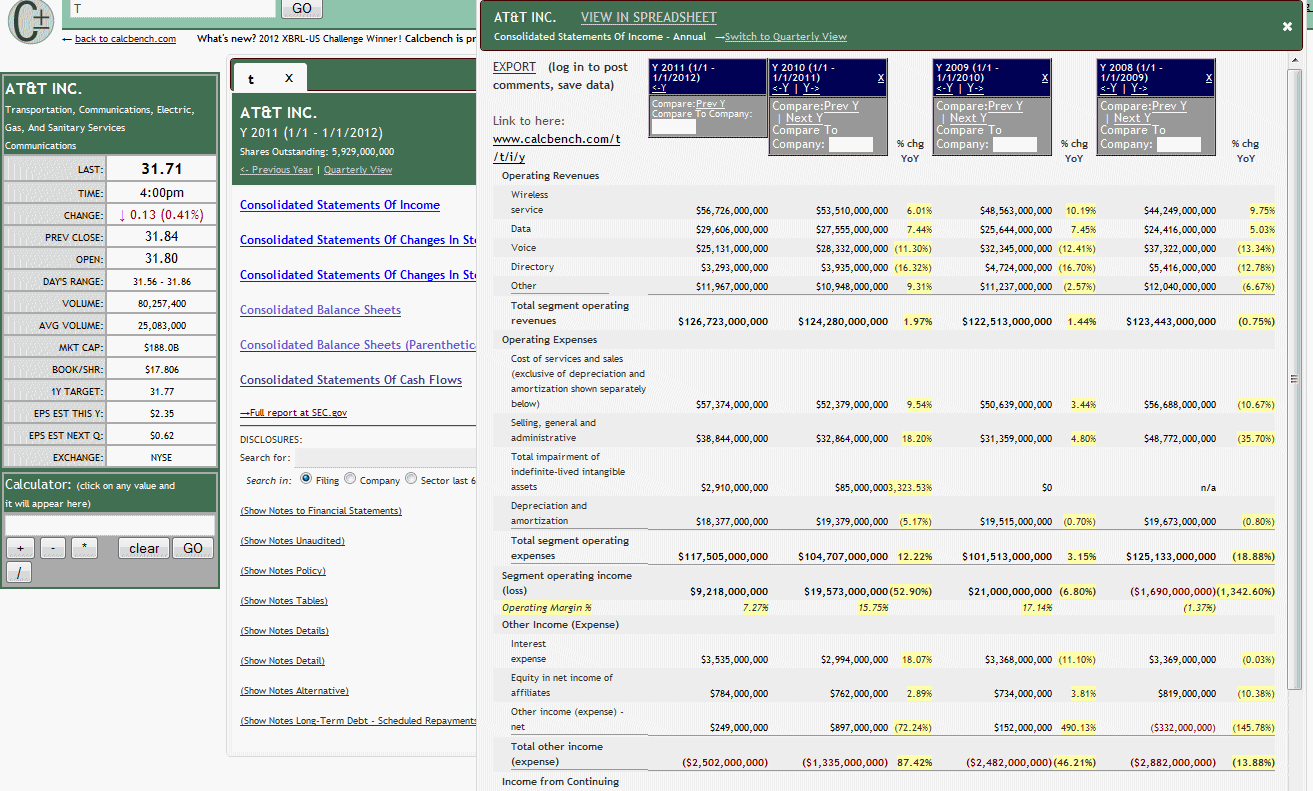
Task: Click Next Y compare link for Y 2008
Action: (1134, 118)
